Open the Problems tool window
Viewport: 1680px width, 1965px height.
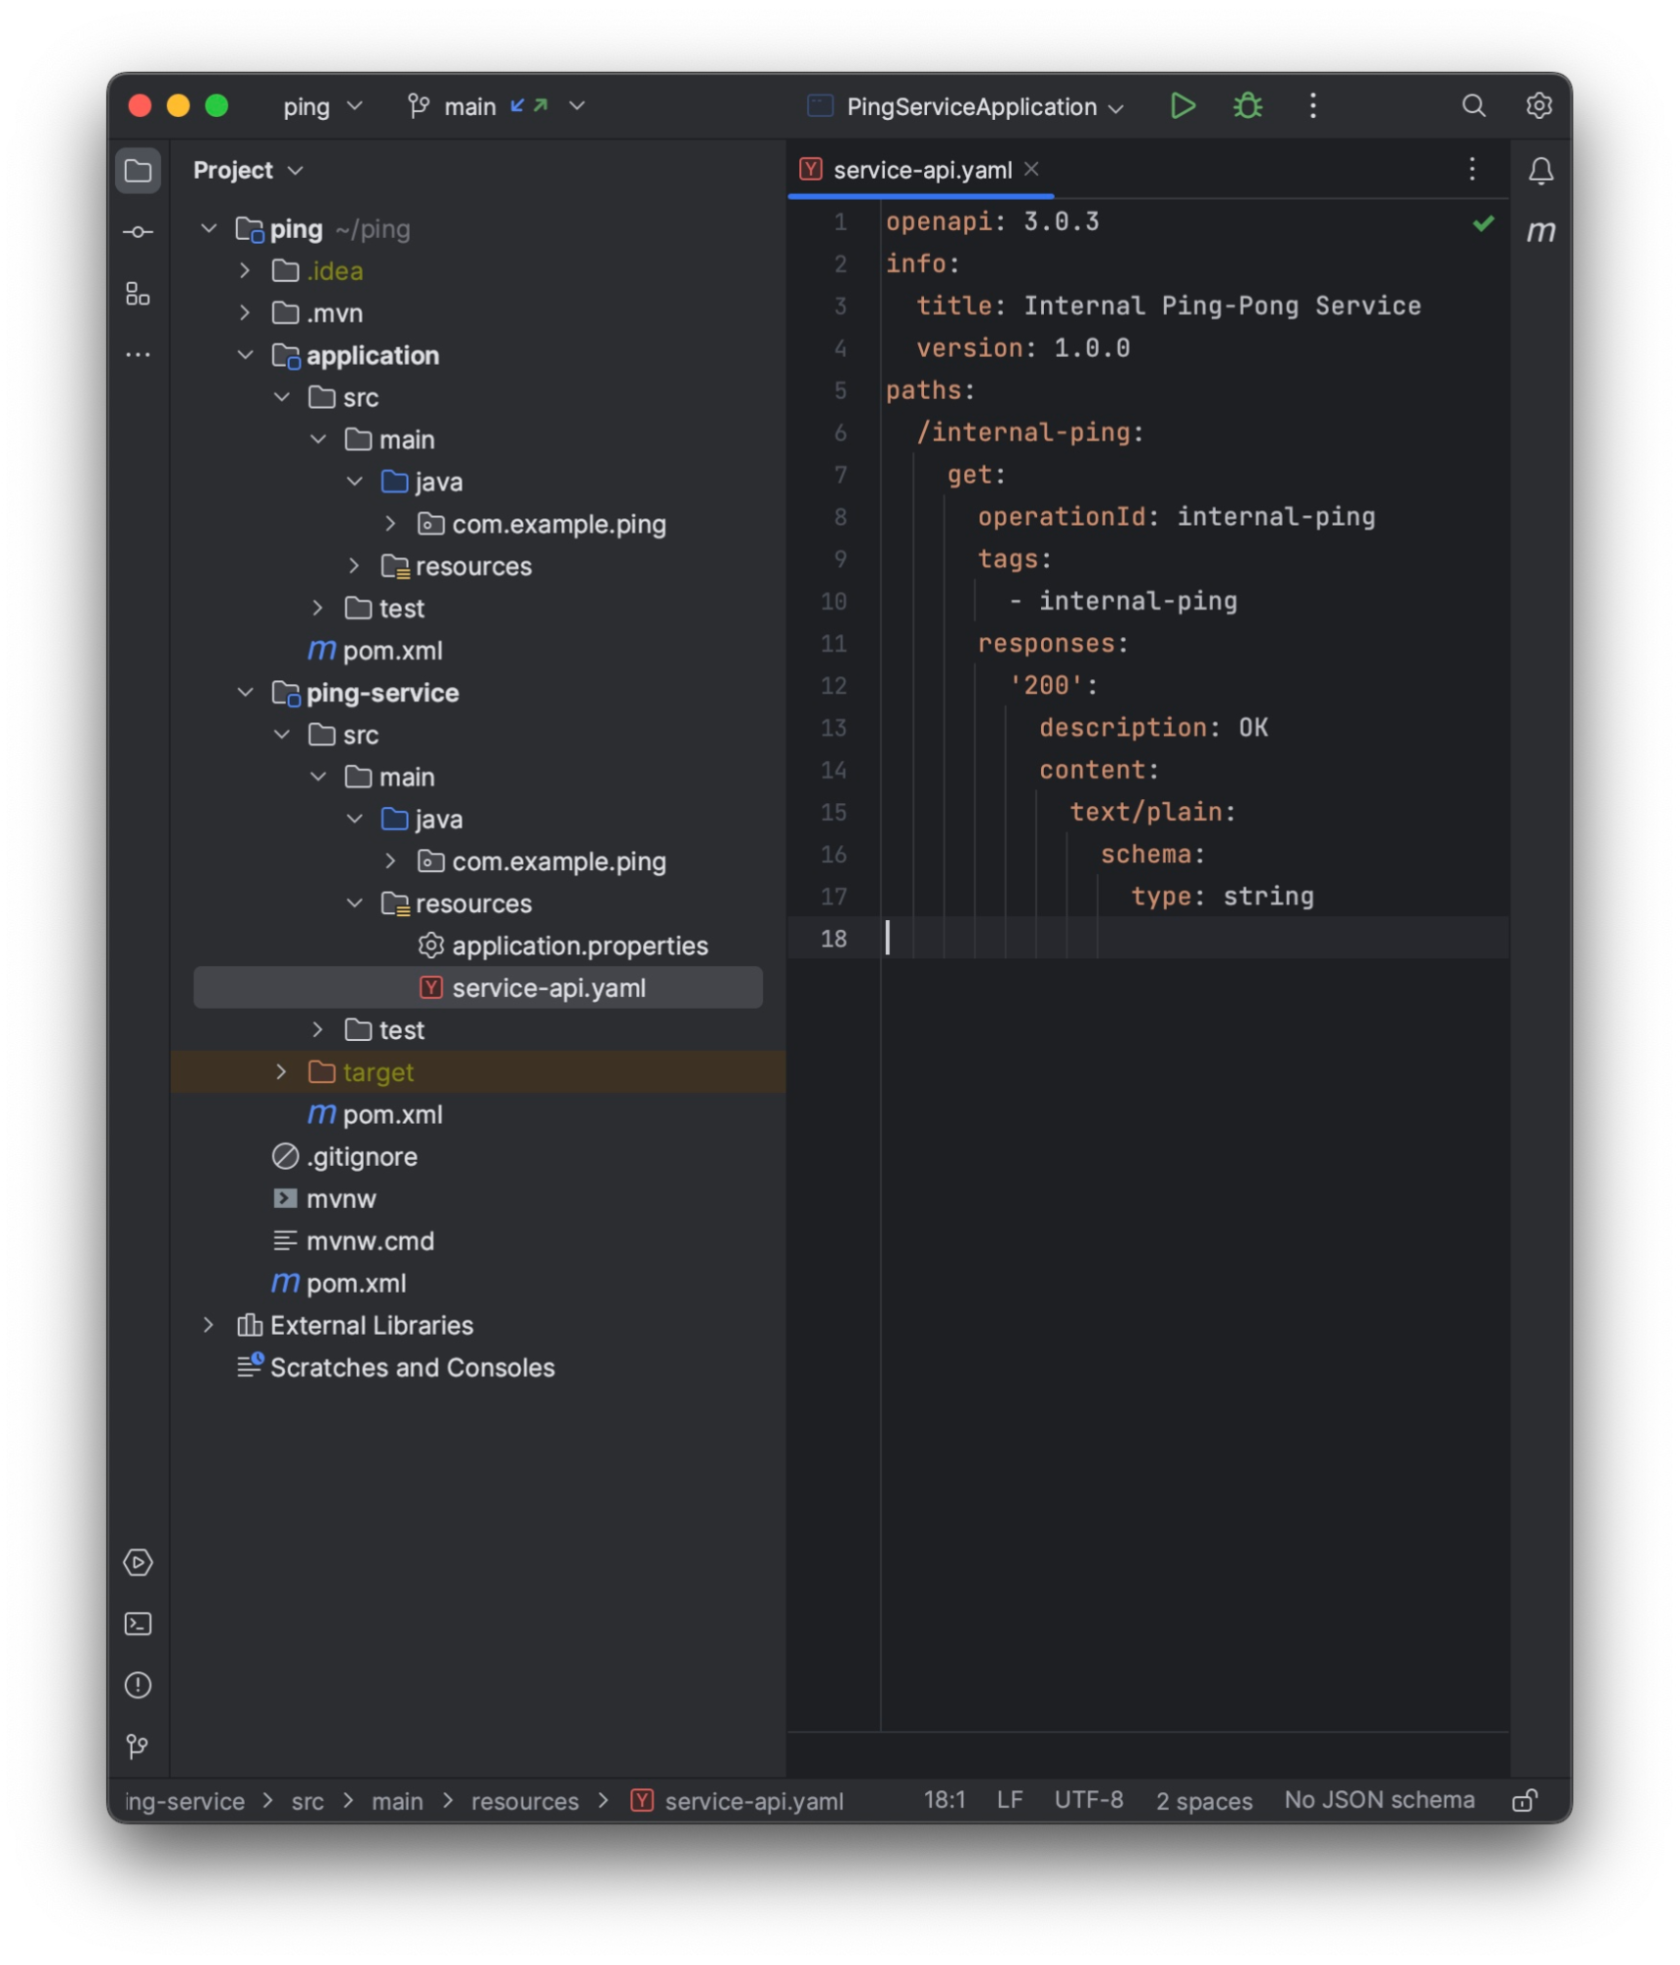click(x=138, y=1686)
